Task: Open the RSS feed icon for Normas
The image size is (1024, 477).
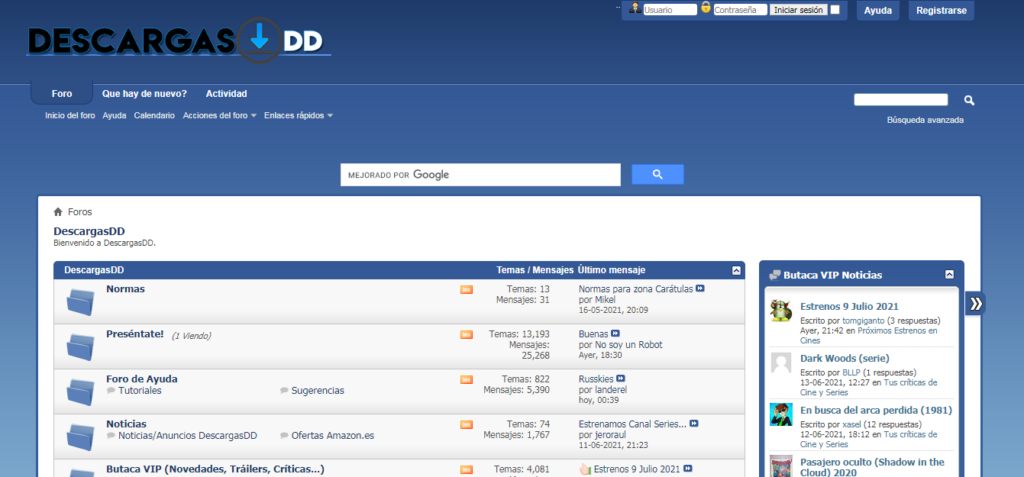Action: pos(466,289)
